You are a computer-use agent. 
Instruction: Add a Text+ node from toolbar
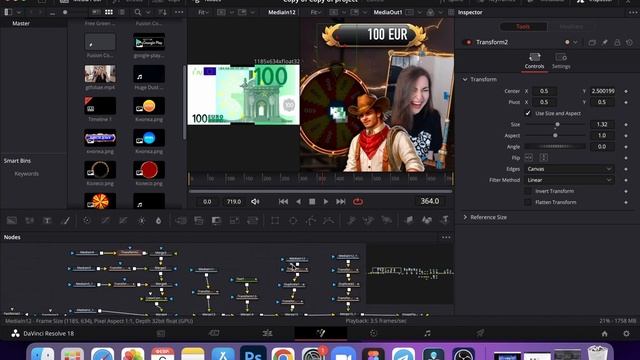click(47, 220)
